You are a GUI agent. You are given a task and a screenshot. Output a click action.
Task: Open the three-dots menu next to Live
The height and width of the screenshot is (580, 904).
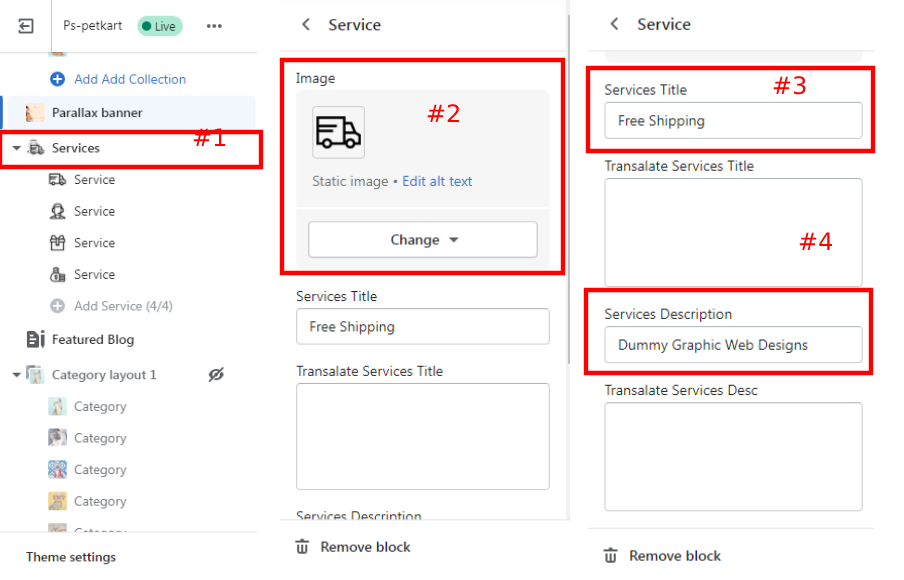tap(214, 26)
